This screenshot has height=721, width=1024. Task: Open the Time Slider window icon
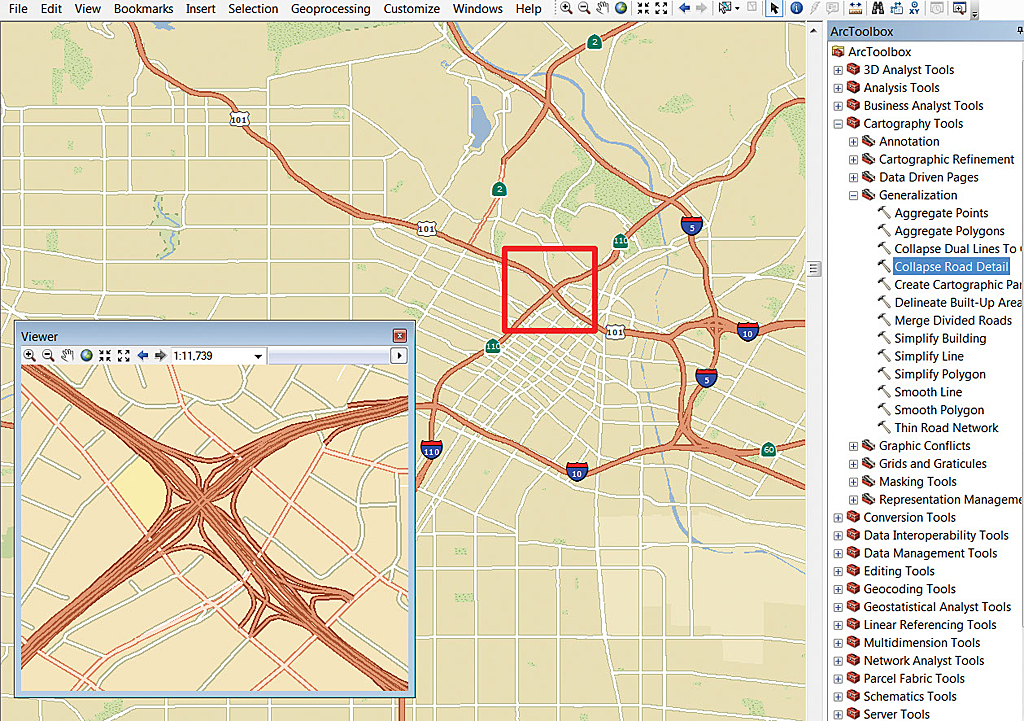pos(936,8)
